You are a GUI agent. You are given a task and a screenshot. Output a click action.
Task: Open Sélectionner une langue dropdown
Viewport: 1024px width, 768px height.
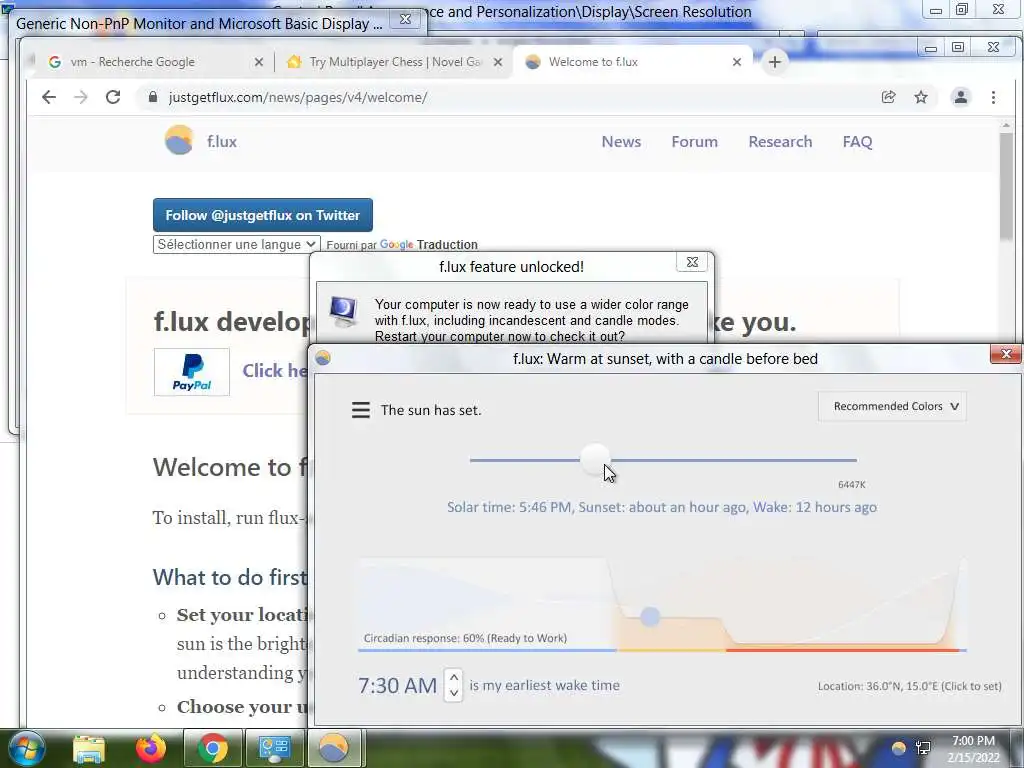pyautogui.click(x=236, y=244)
